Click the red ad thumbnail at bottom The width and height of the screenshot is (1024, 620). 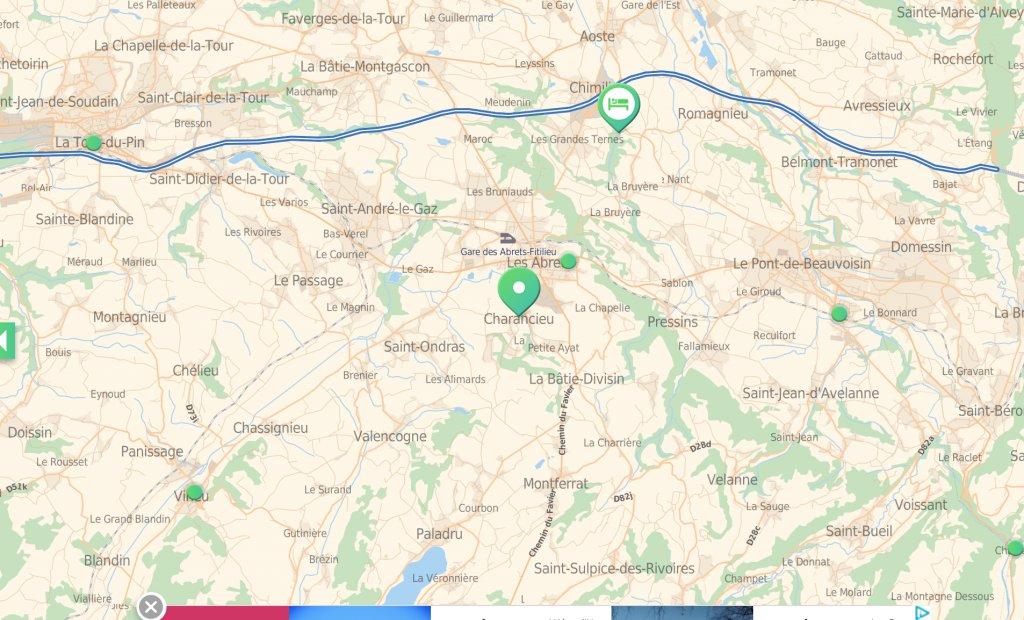click(x=226, y=613)
